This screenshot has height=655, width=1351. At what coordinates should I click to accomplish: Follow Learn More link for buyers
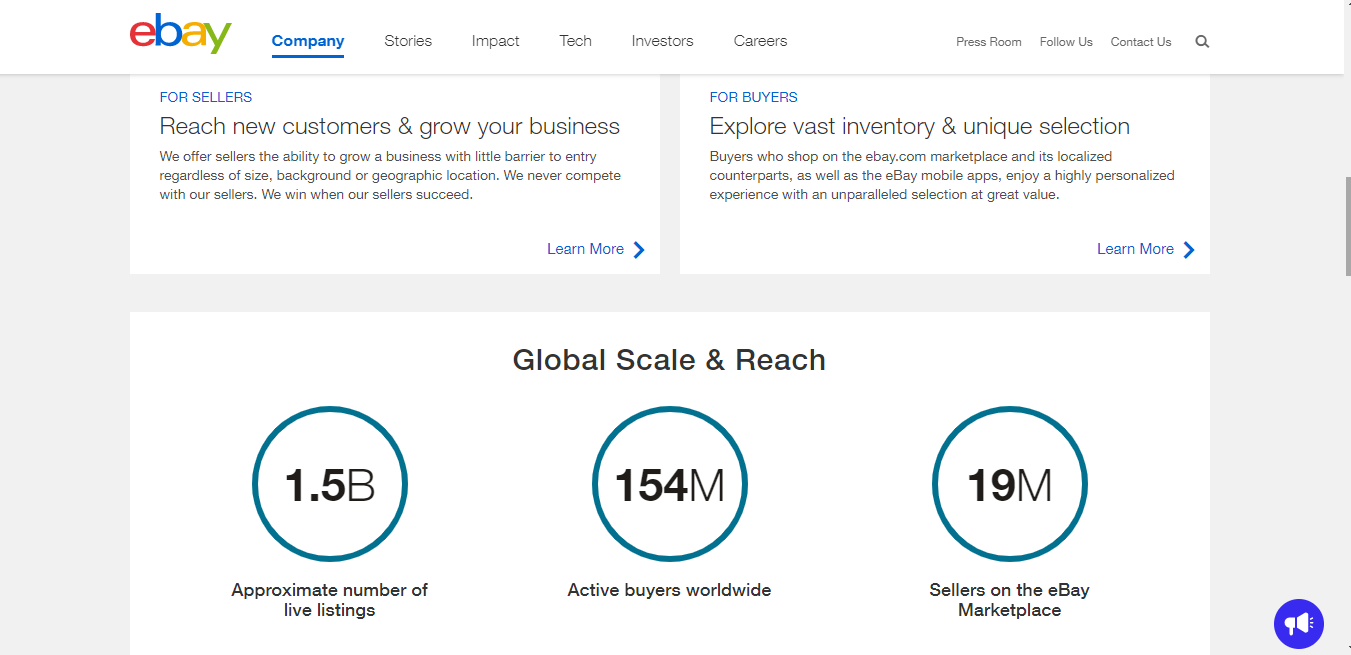(x=1135, y=249)
